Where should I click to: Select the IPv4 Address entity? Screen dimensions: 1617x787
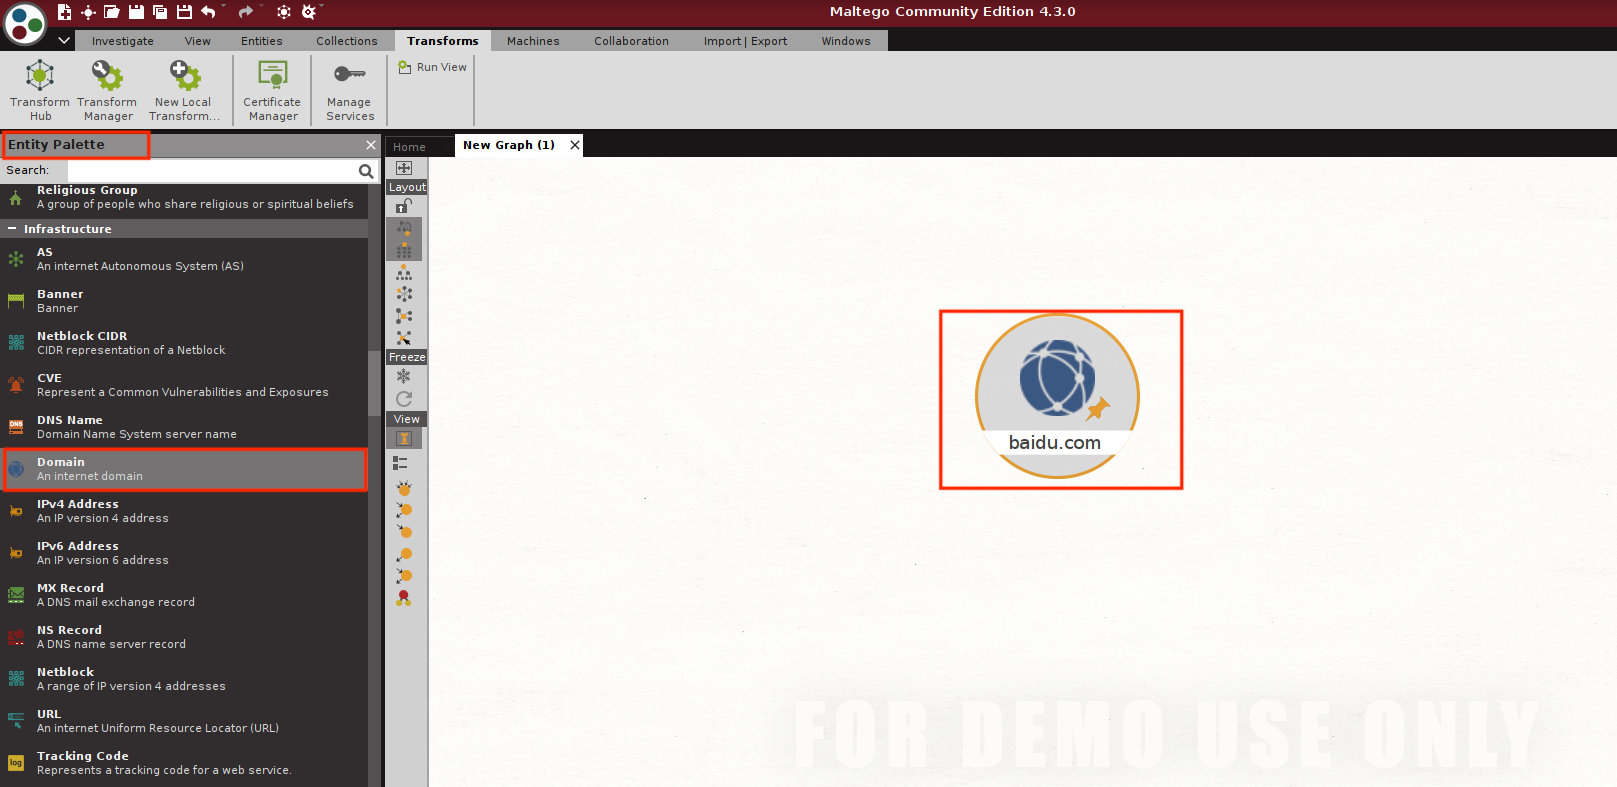point(184,511)
